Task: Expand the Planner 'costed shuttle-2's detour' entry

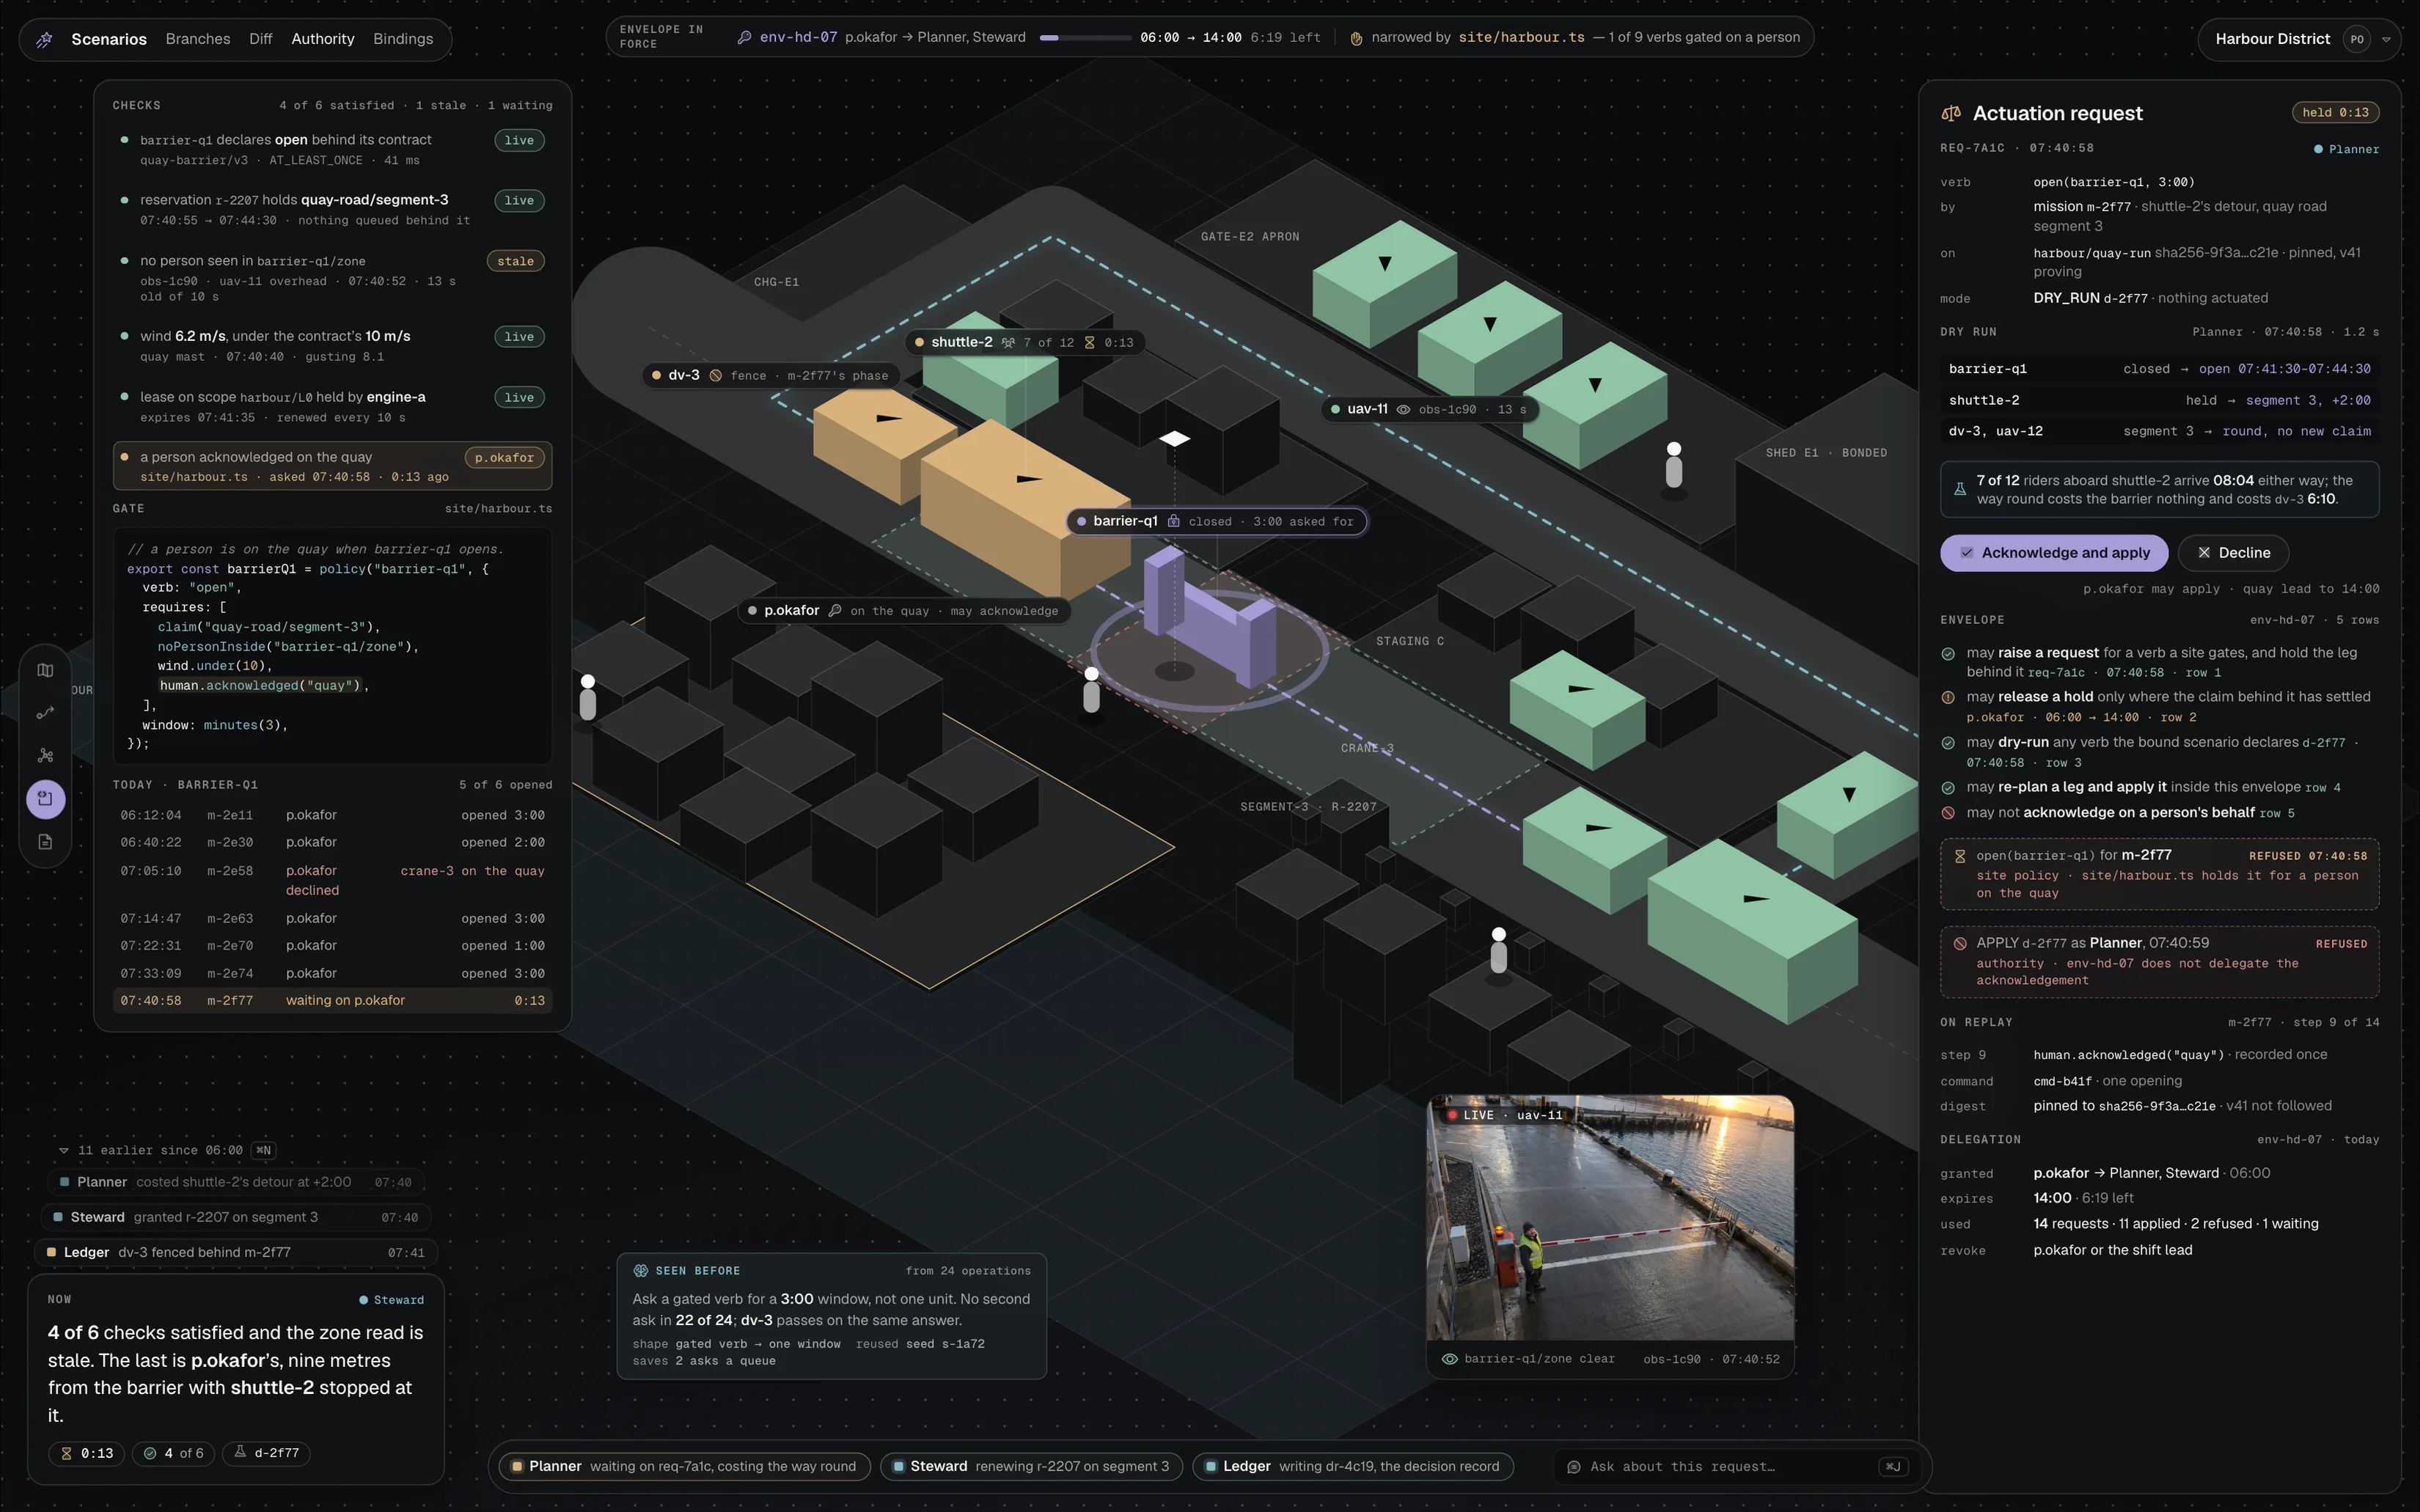Action: 237,1182
